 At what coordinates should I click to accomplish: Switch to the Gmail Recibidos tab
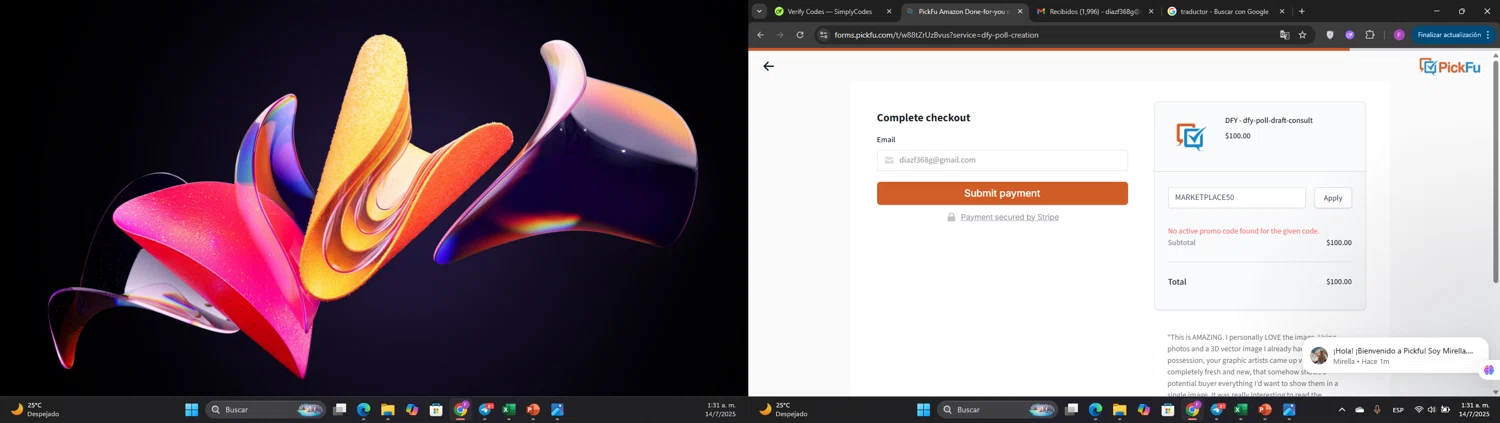coord(1093,12)
